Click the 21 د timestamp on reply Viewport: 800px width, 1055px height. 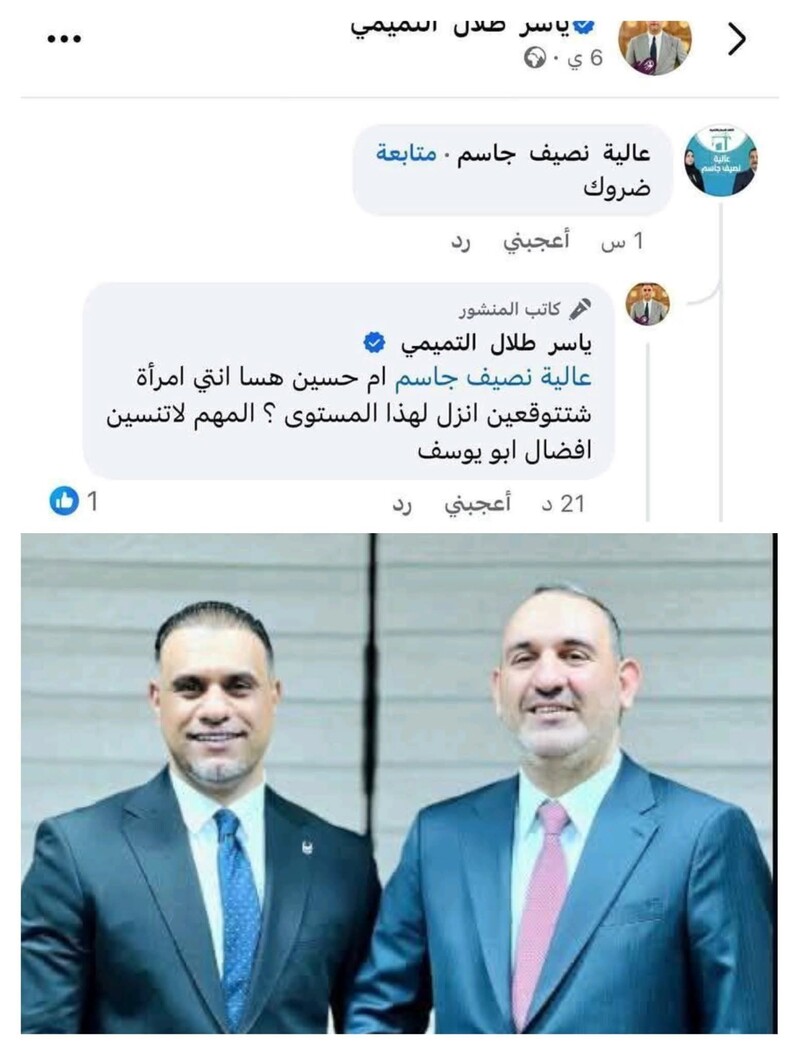pos(563,504)
